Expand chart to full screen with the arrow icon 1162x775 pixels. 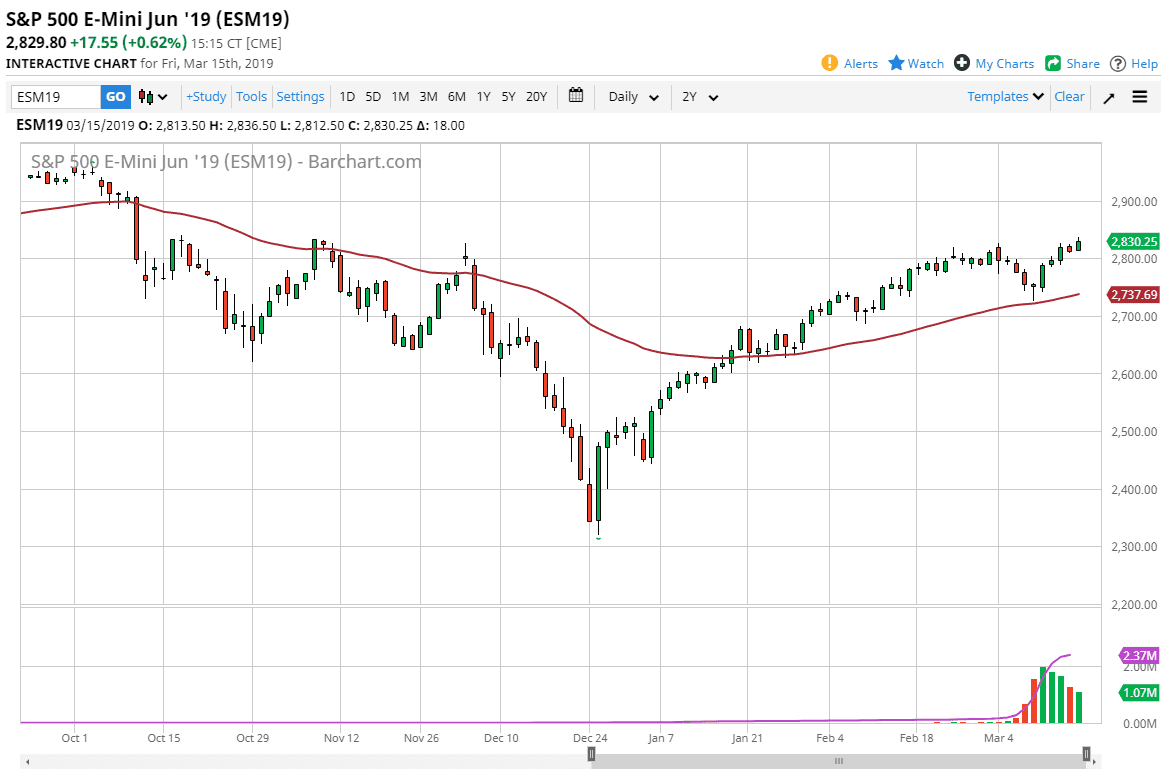point(1109,97)
